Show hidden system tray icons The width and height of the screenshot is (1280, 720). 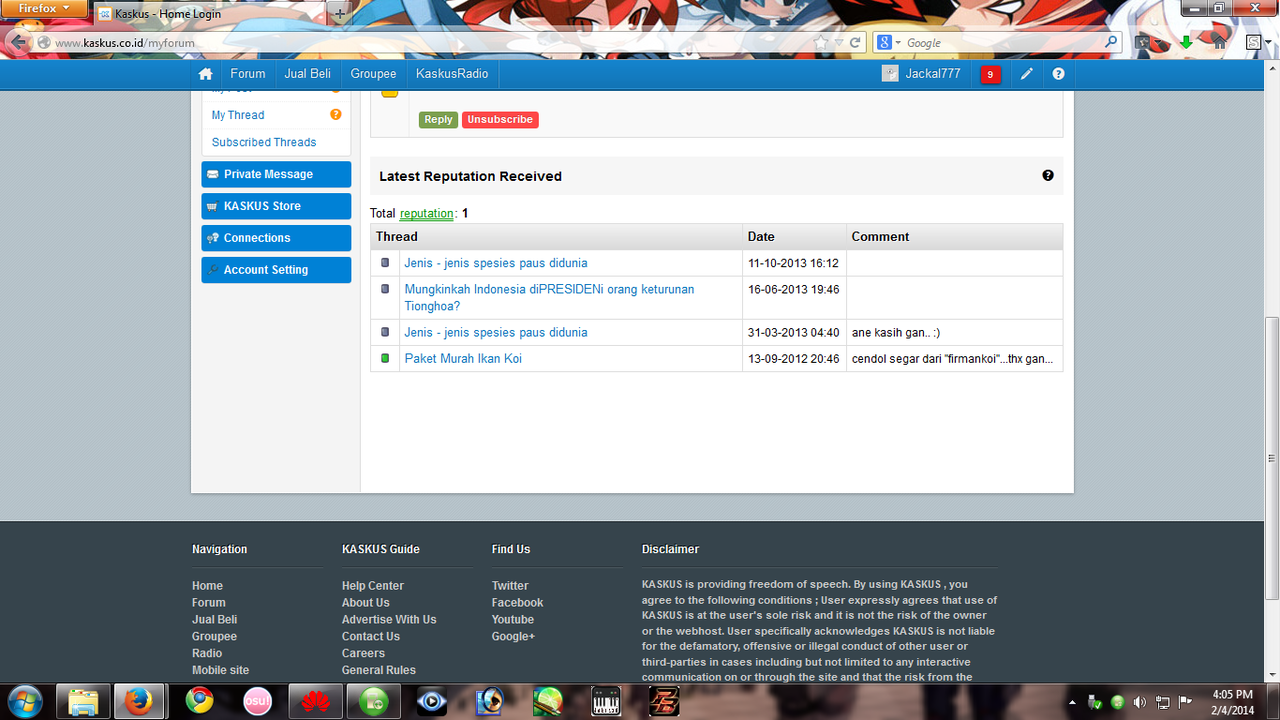click(x=1072, y=702)
